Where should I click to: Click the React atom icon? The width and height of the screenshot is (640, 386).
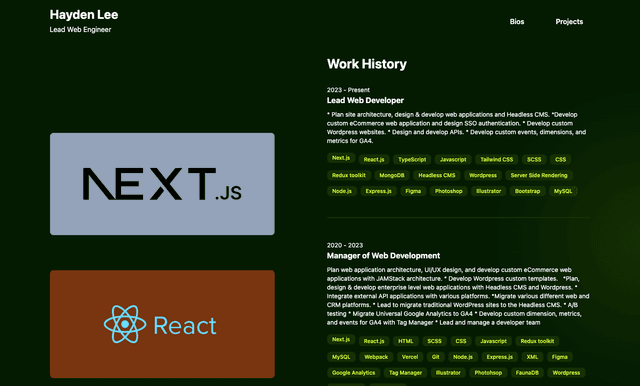click(x=125, y=324)
